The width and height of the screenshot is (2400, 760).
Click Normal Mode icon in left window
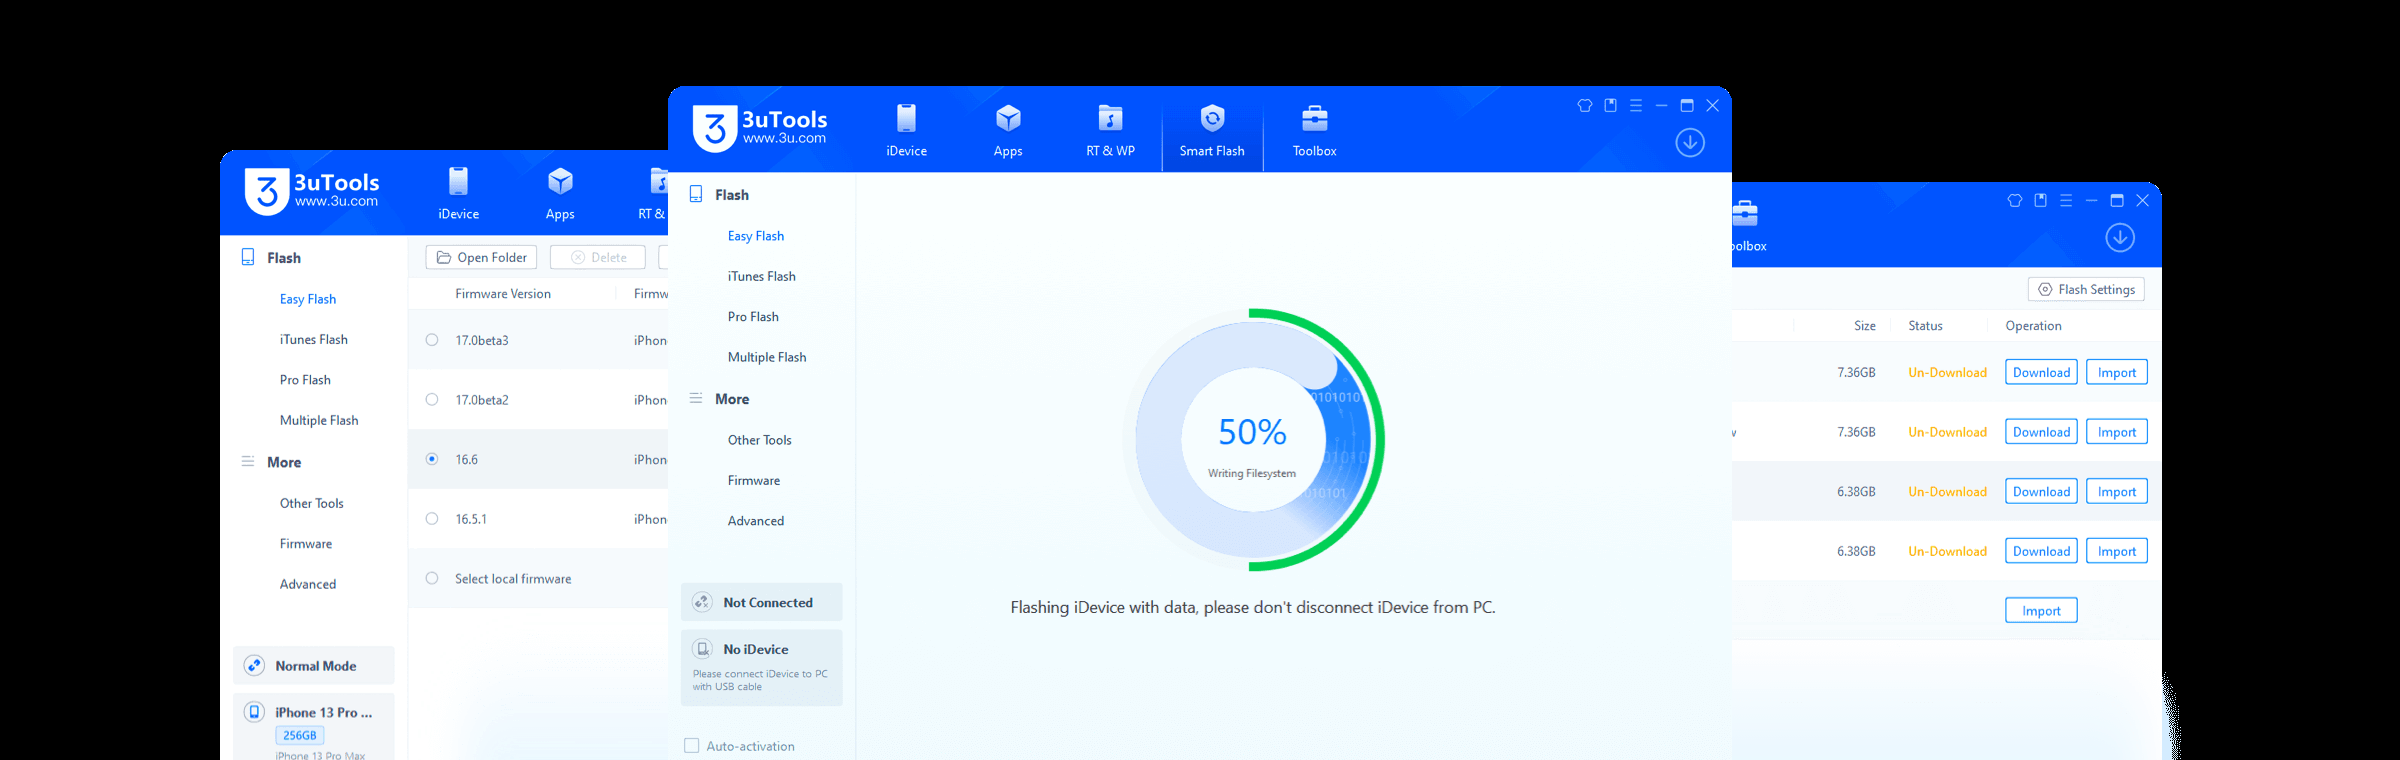[254, 666]
